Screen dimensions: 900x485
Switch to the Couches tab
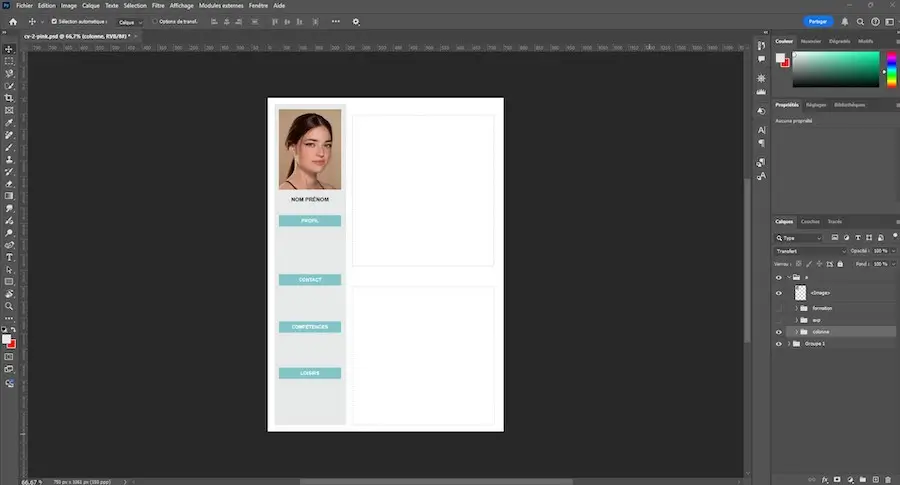810,222
